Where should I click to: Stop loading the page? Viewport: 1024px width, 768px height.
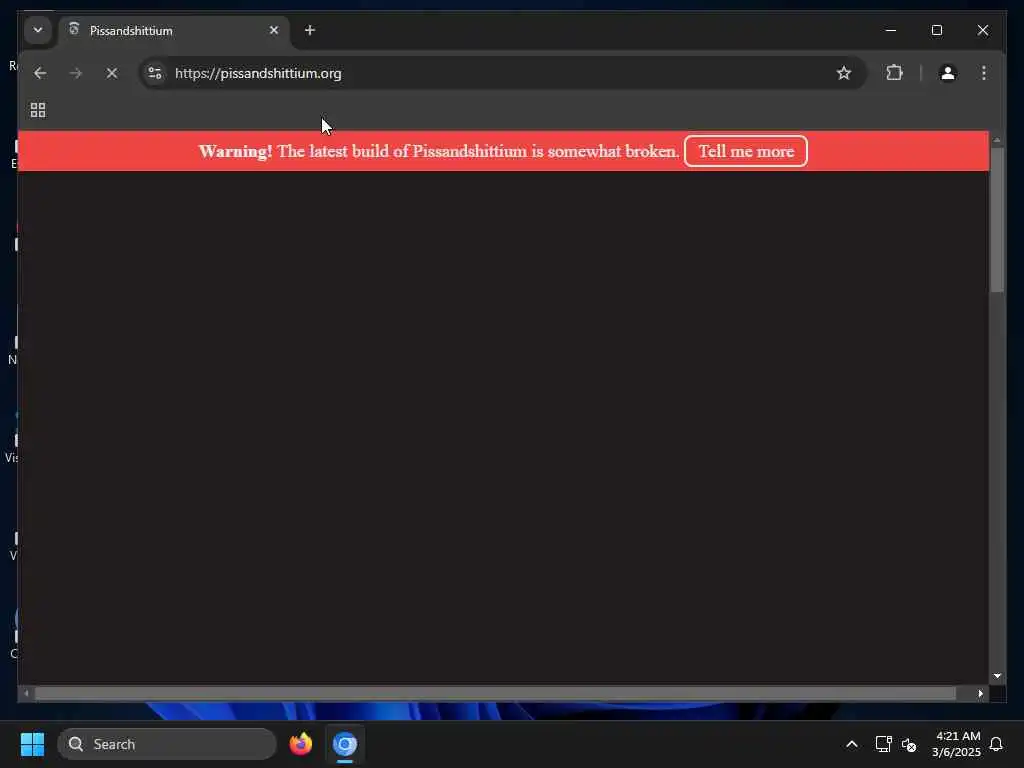(x=112, y=73)
